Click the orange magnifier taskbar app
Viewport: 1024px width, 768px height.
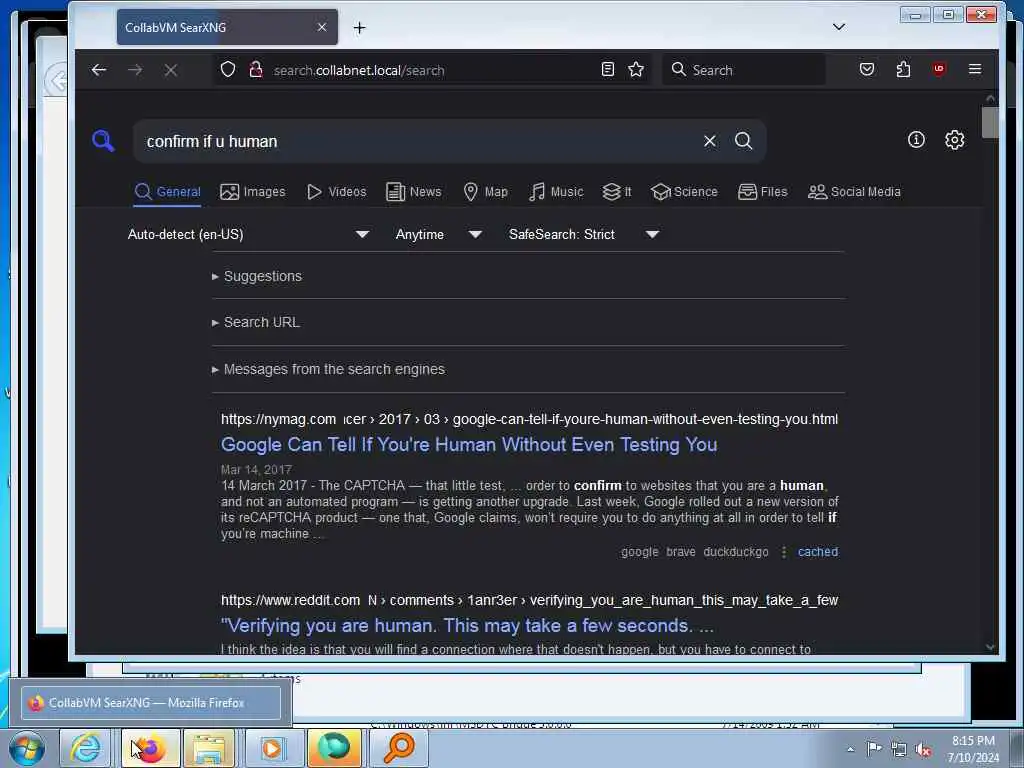(398, 748)
